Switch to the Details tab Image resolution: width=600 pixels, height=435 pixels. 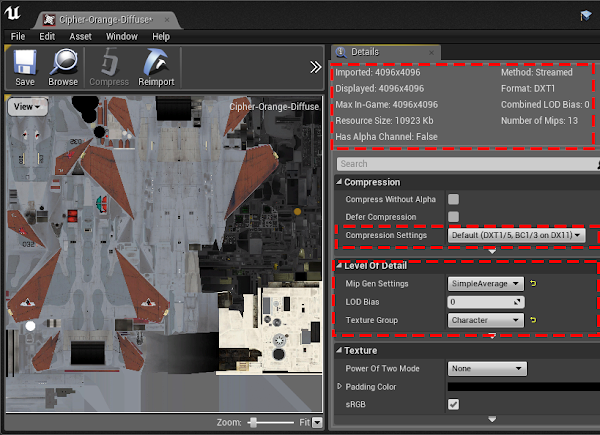[x=364, y=51]
